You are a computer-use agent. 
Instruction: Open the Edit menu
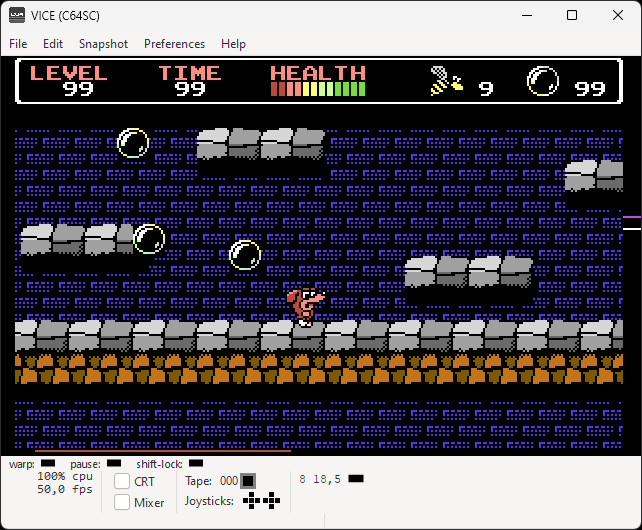tap(53, 44)
